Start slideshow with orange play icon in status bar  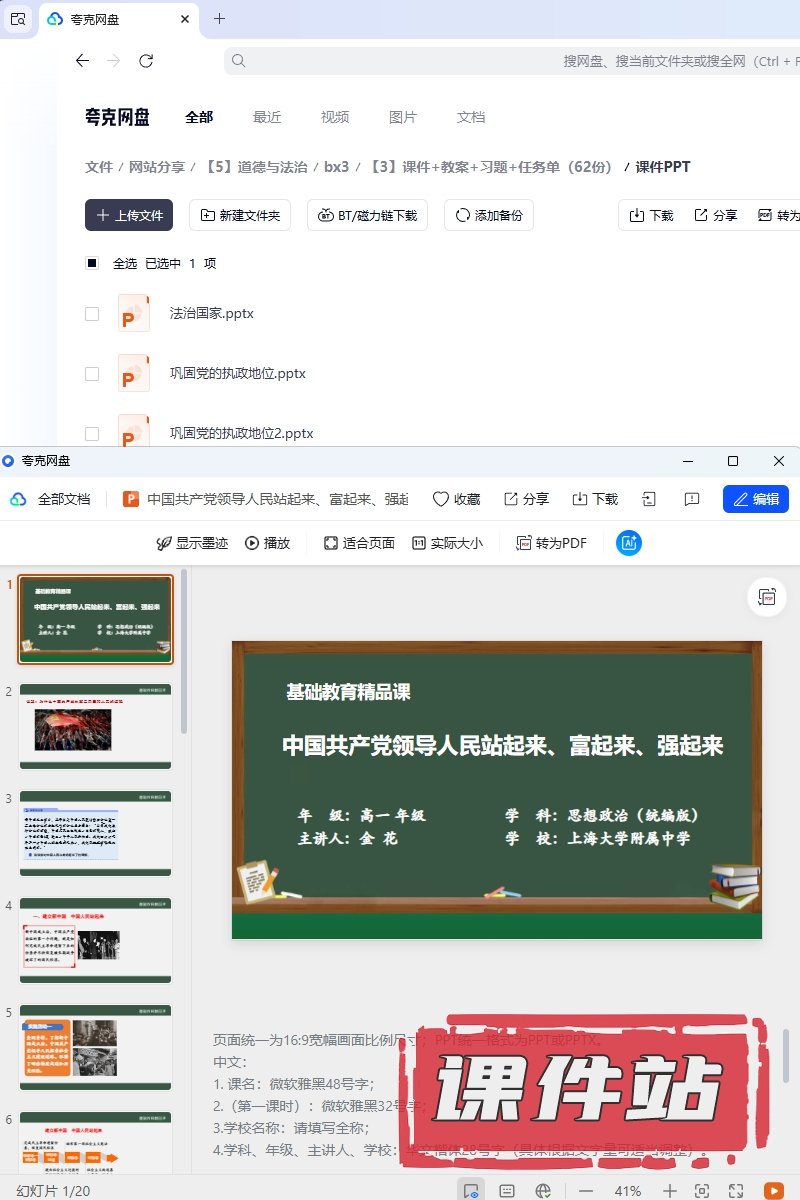(x=773, y=1190)
